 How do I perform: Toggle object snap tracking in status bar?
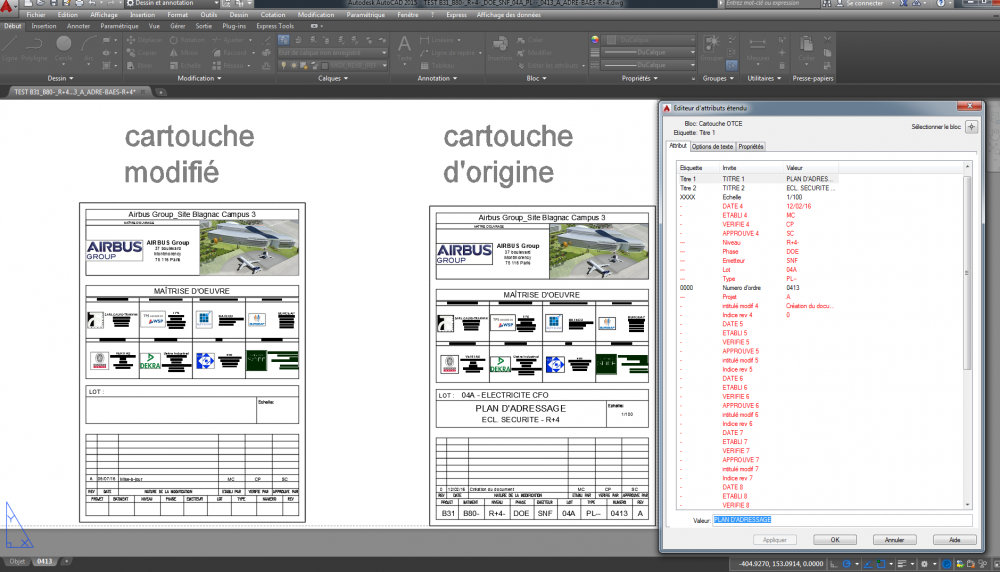[x=867, y=564]
